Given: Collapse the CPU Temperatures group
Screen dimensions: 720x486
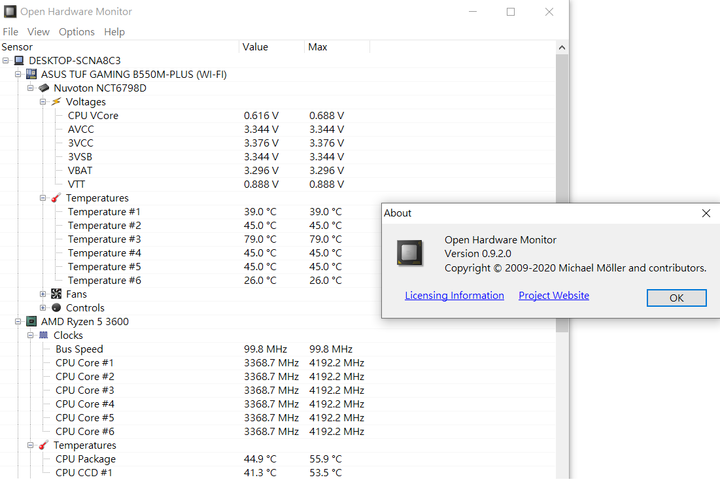Looking at the screenshot, I should point(30,445).
